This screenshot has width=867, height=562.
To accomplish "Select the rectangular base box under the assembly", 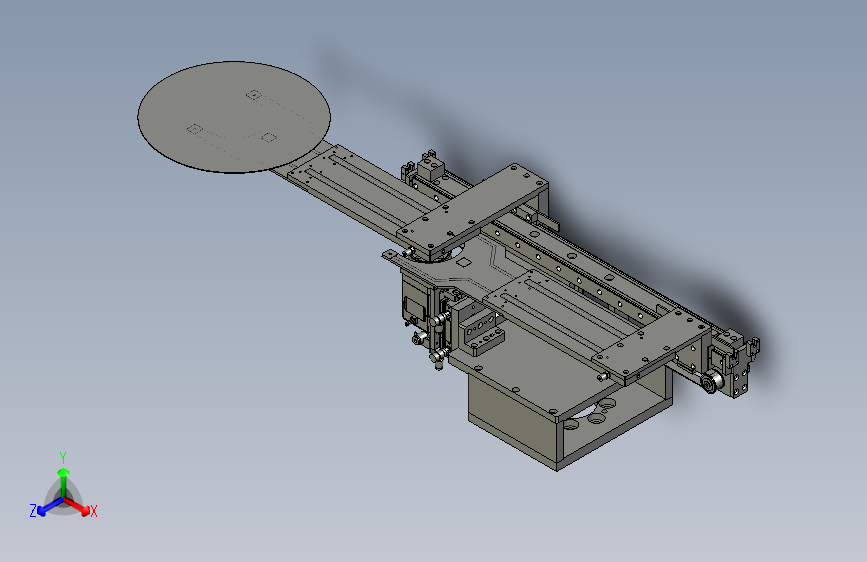I will point(570,420).
